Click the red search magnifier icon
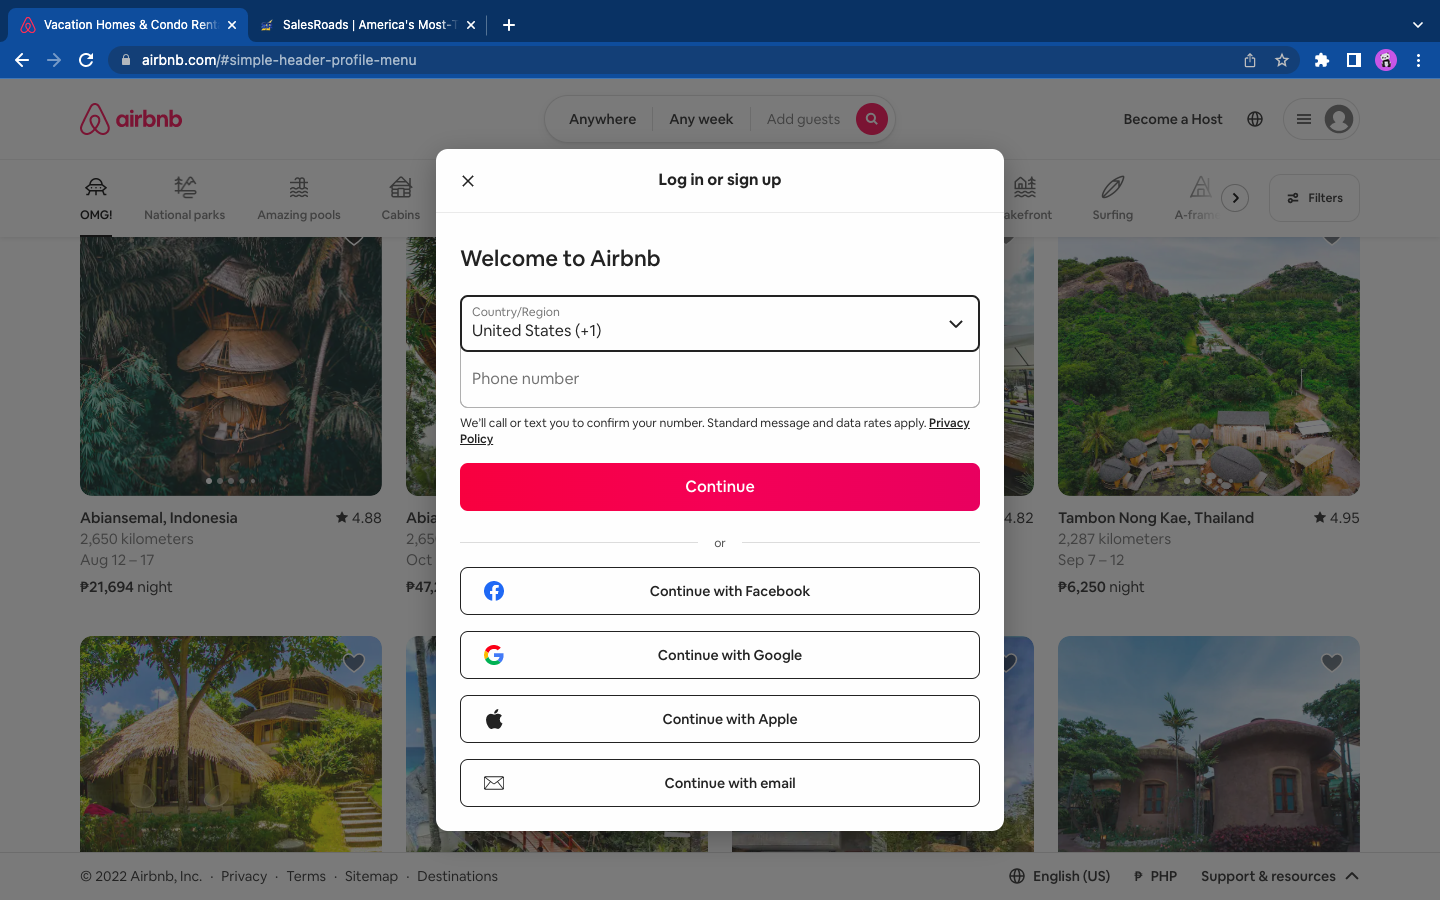The width and height of the screenshot is (1440, 900). click(x=872, y=119)
